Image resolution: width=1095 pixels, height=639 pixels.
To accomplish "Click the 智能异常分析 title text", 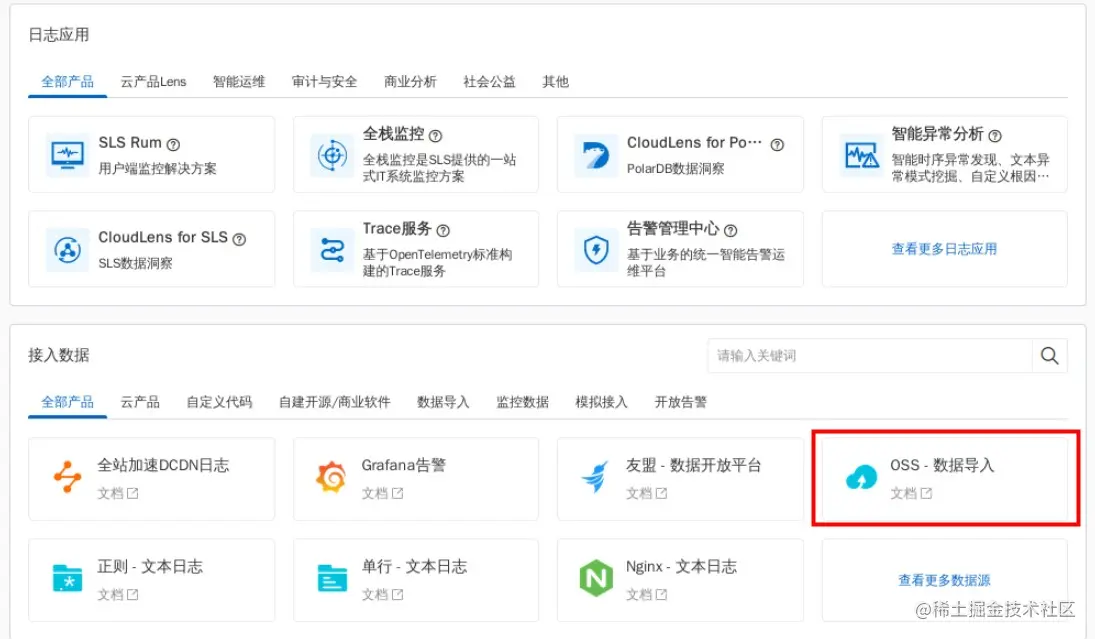I will click(937, 134).
